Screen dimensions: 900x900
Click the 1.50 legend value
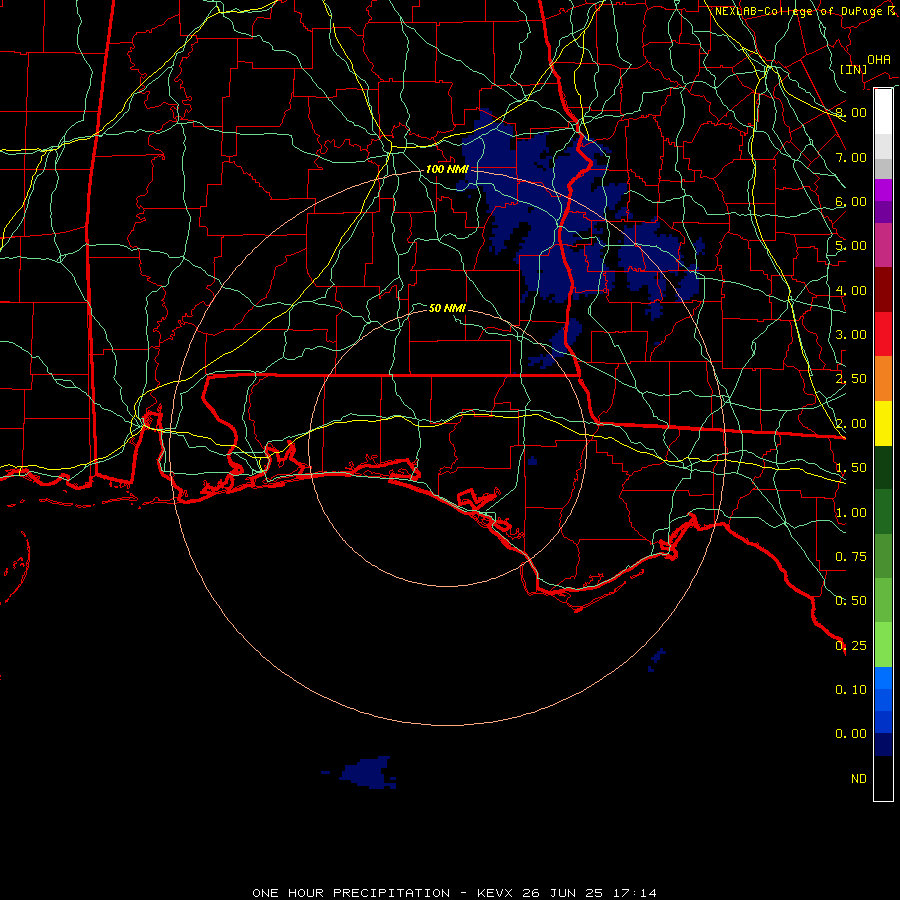(851, 468)
